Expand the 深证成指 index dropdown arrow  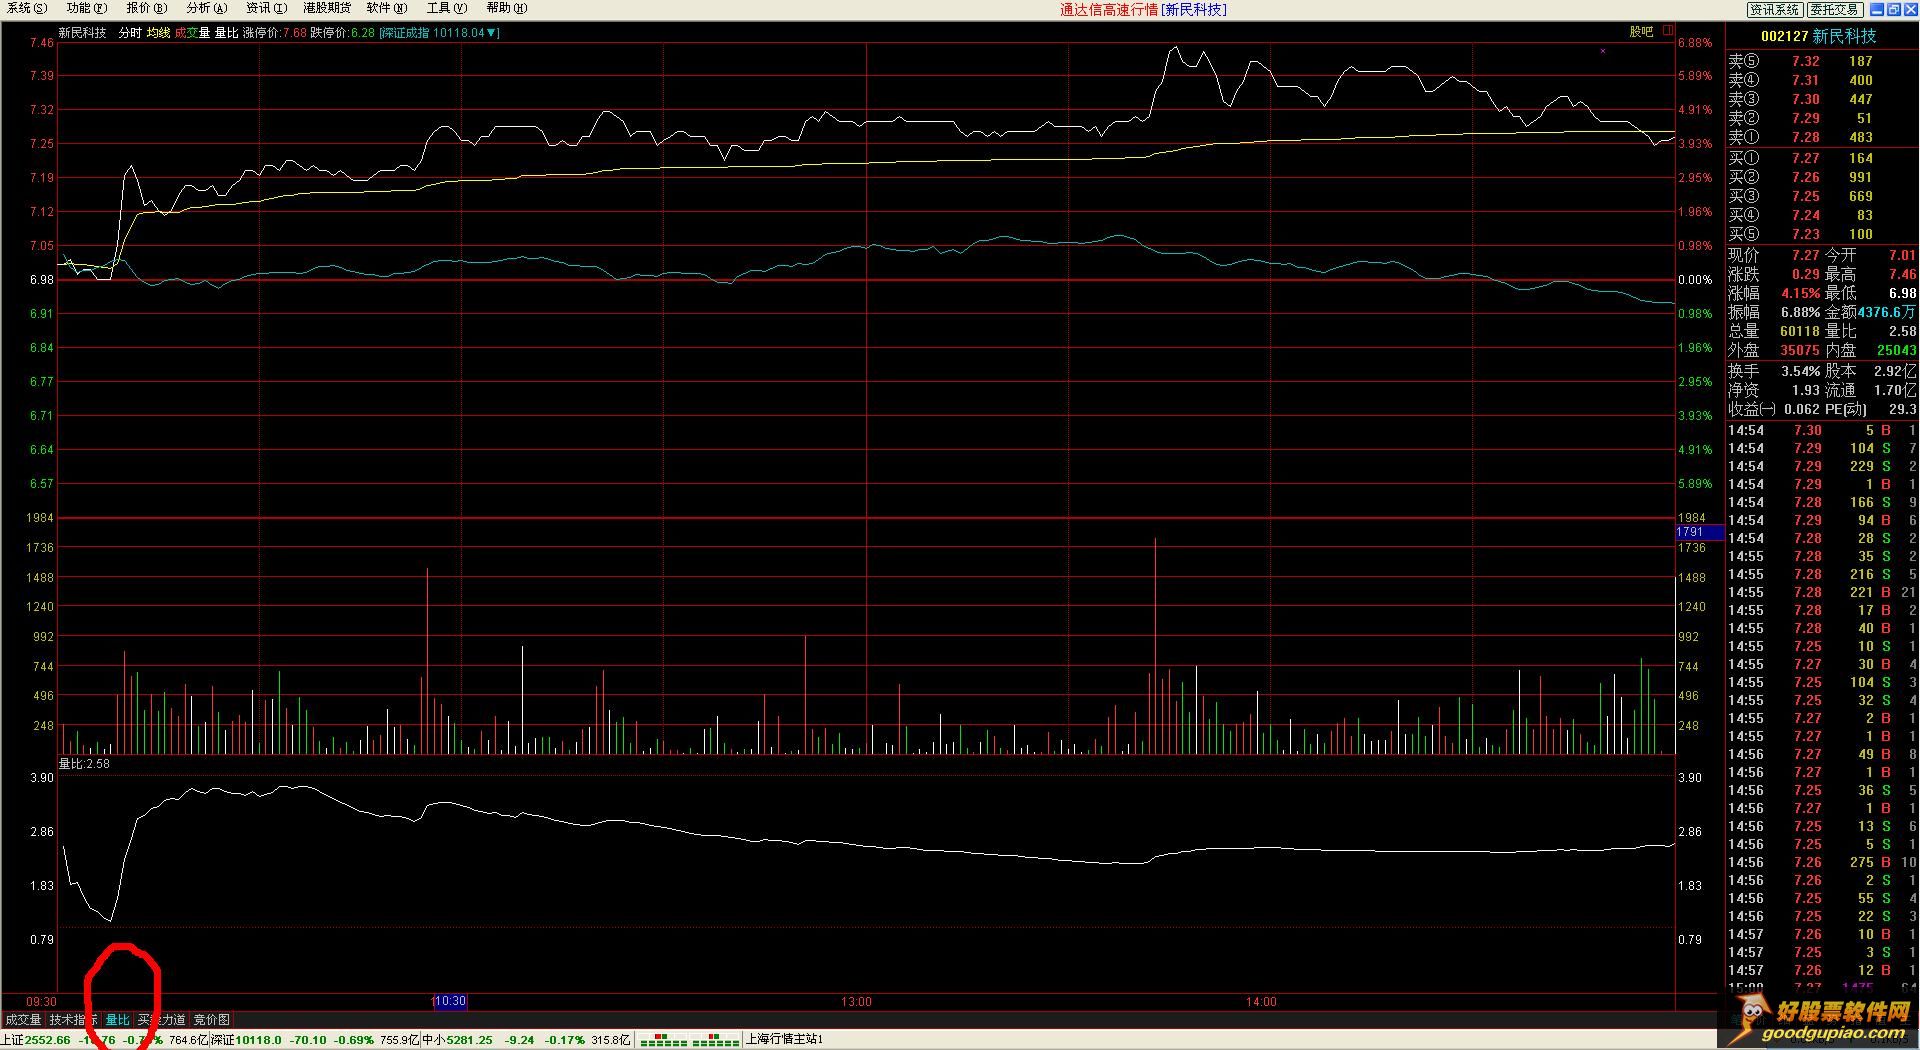491,33
